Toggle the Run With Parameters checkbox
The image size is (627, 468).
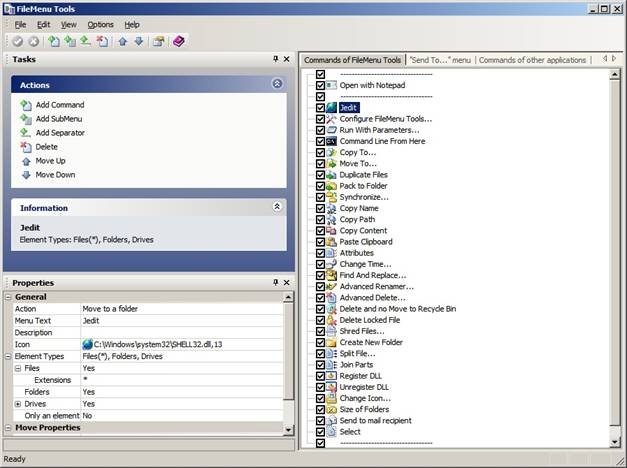pos(320,130)
